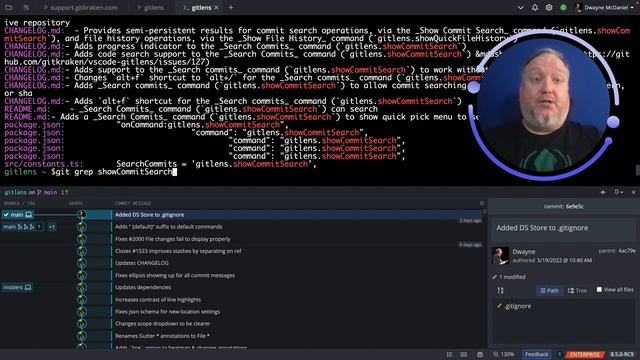Select commit 'Fixes json schema for new location'

coord(297,312)
